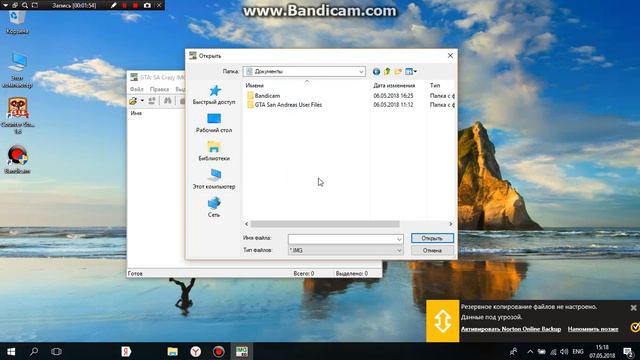Go up one folder level

coord(387,71)
